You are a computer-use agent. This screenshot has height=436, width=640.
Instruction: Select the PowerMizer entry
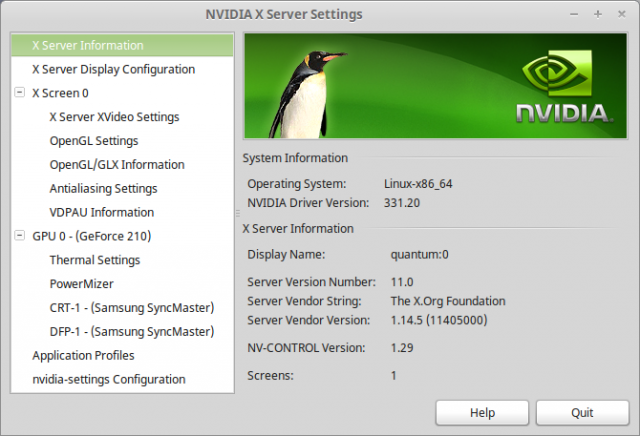click(81, 284)
